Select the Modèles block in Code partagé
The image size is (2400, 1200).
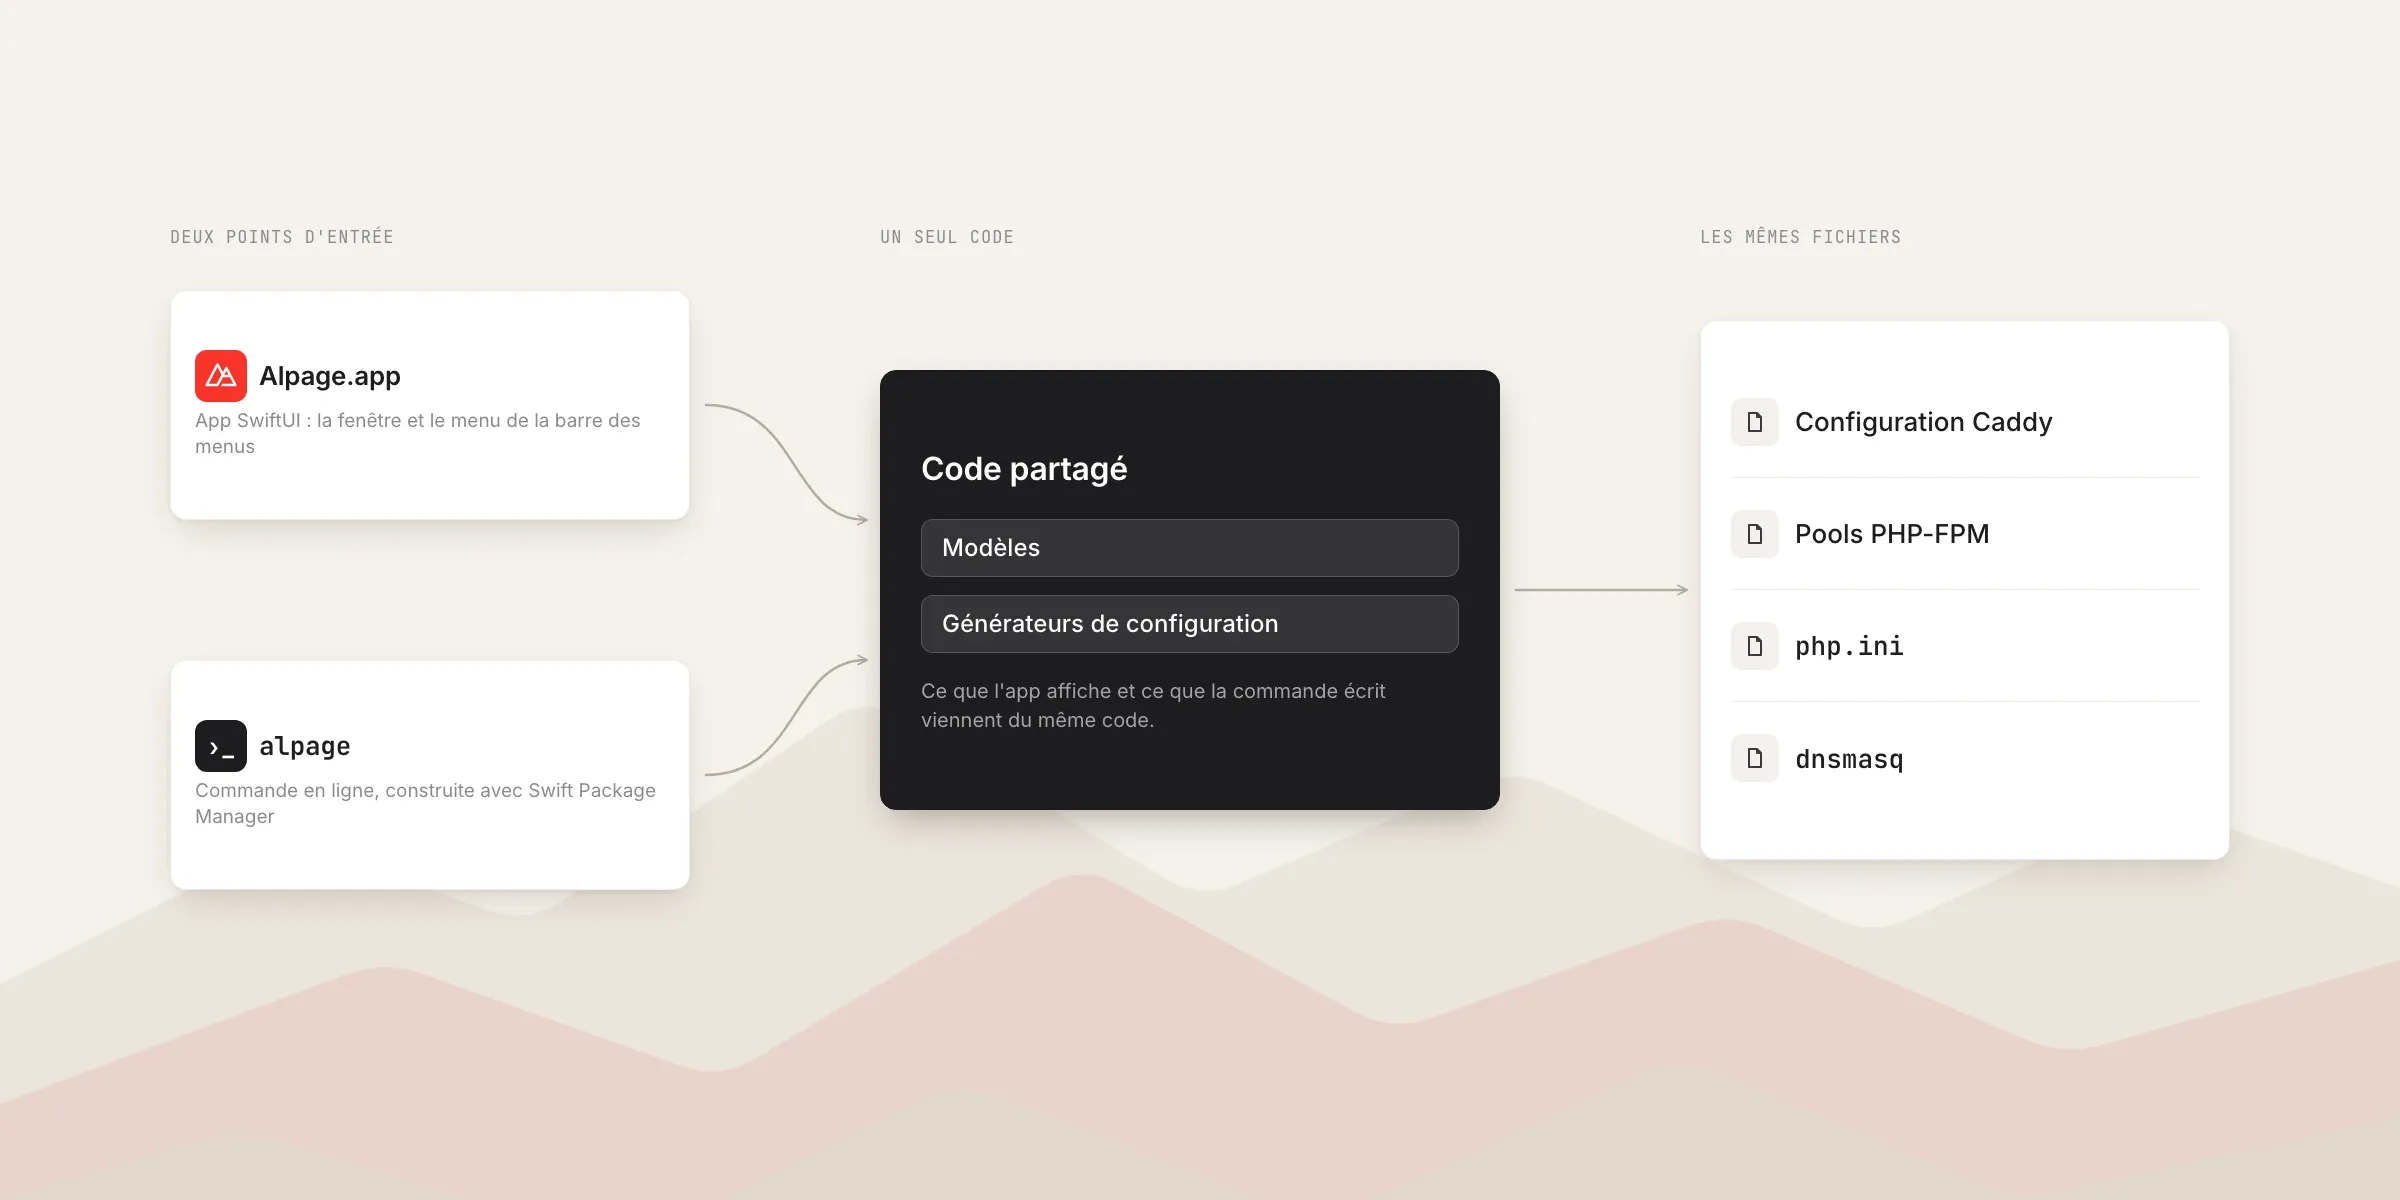coord(1190,548)
